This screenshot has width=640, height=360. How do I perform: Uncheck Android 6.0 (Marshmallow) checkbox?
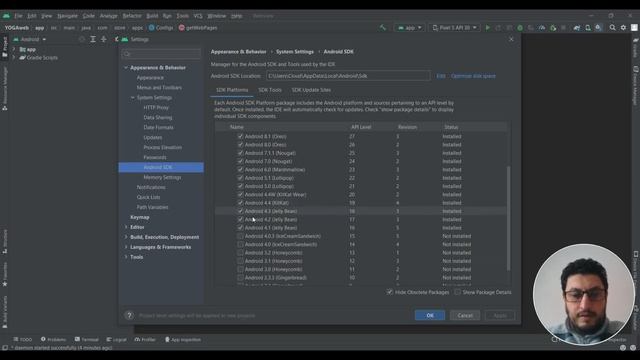coord(240,169)
